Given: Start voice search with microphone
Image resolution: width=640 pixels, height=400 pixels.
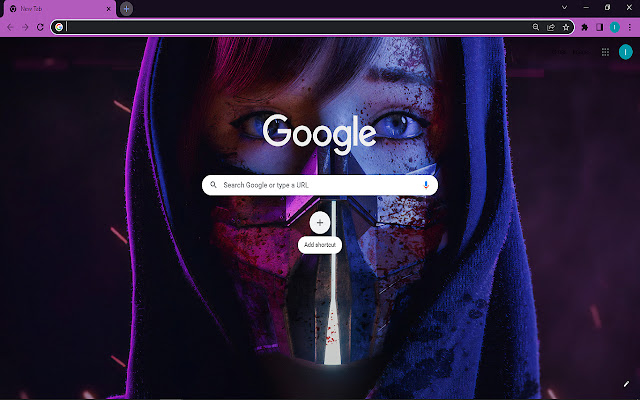Looking at the screenshot, I should [426, 185].
